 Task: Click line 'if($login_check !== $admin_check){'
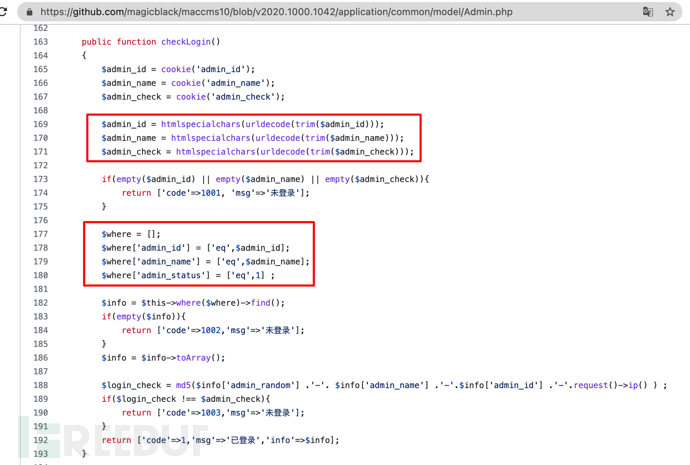[186, 399]
